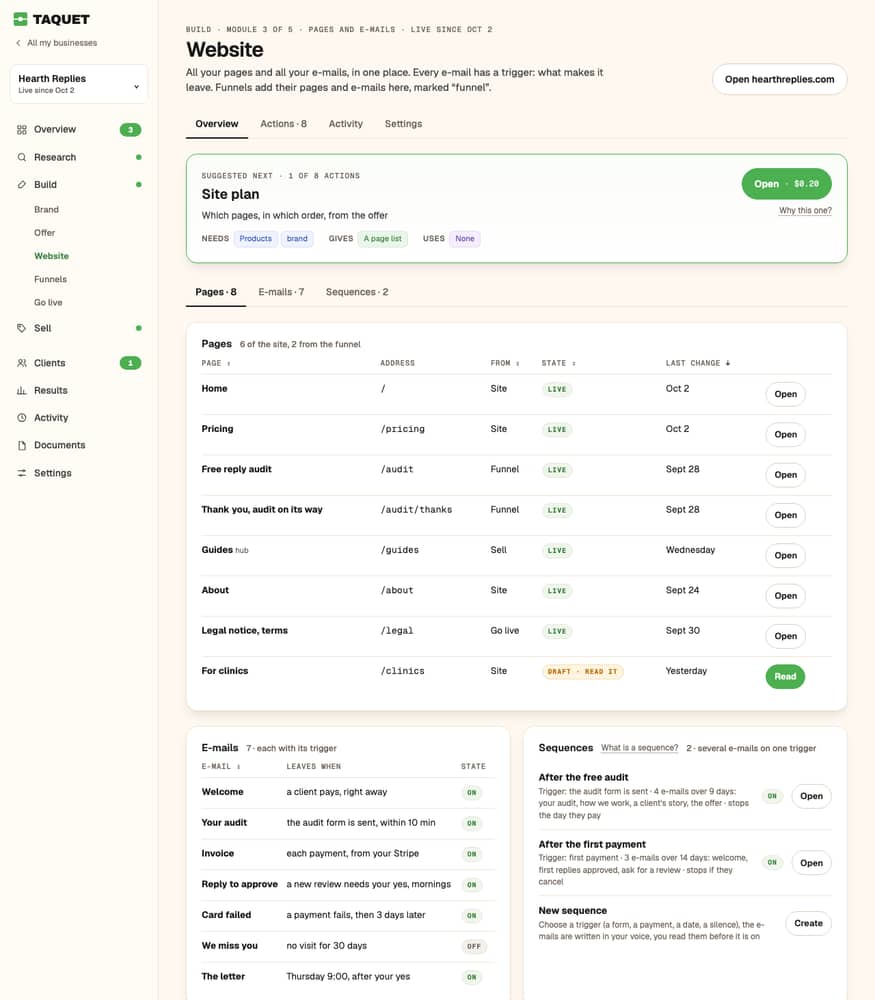Click the green 1 badge next to Clients
This screenshot has width=875, height=1000.
[130, 363]
